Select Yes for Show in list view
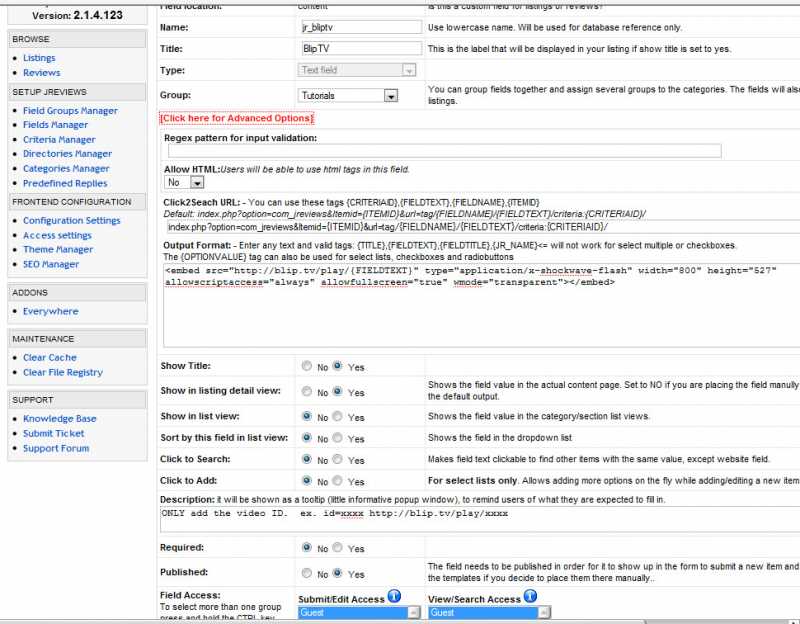 [337, 416]
